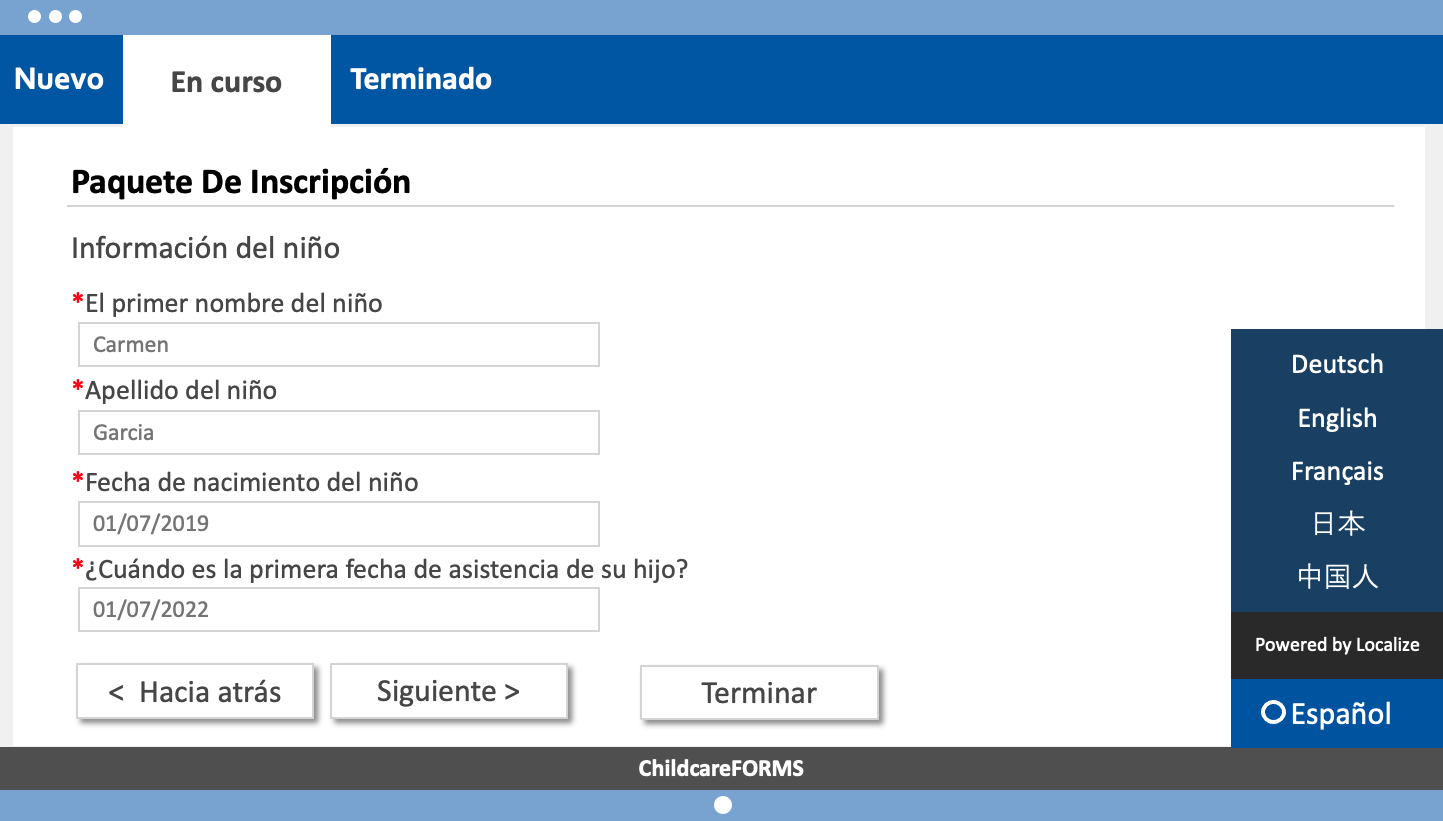The width and height of the screenshot is (1443, 821).
Task: Click the Apellido field containing Garcia
Action: point(339,432)
